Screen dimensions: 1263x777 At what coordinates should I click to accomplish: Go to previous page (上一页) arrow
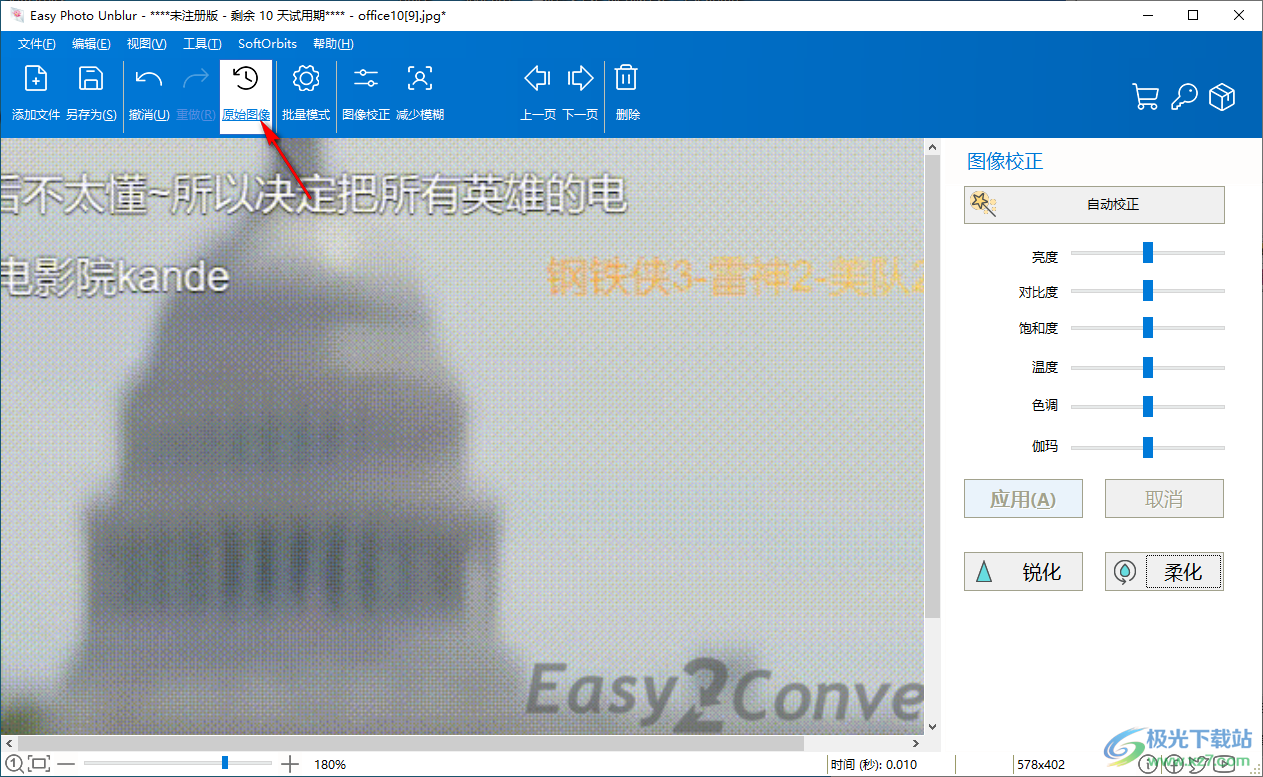pyautogui.click(x=538, y=78)
